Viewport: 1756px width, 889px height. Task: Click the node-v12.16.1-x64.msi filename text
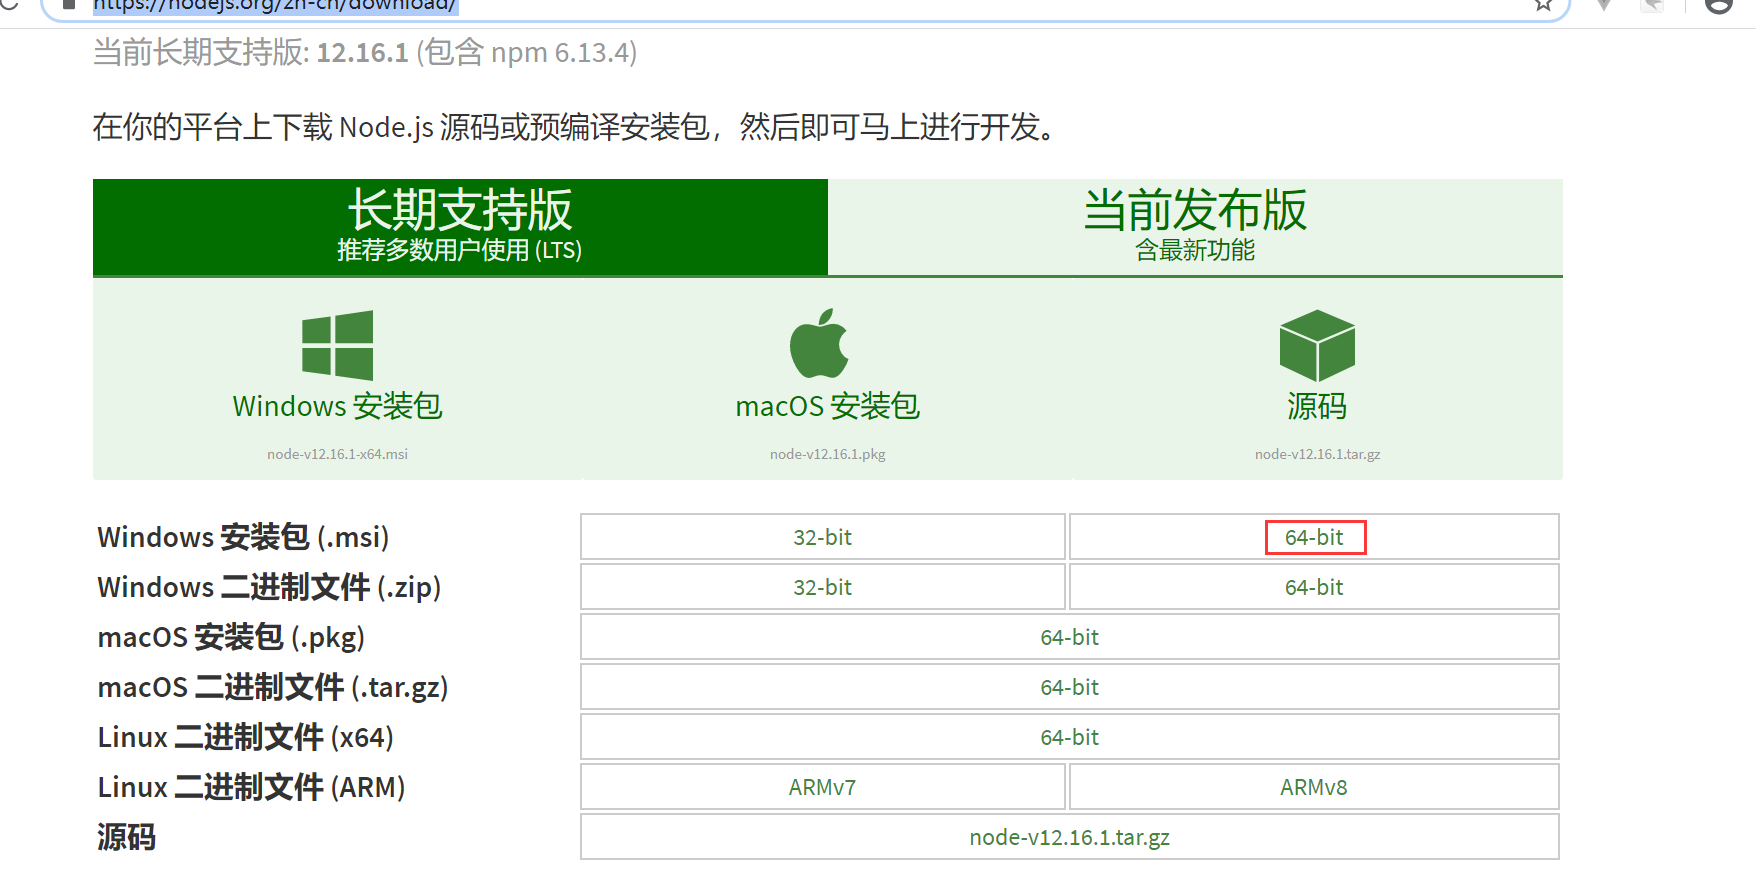pos(338,454)
